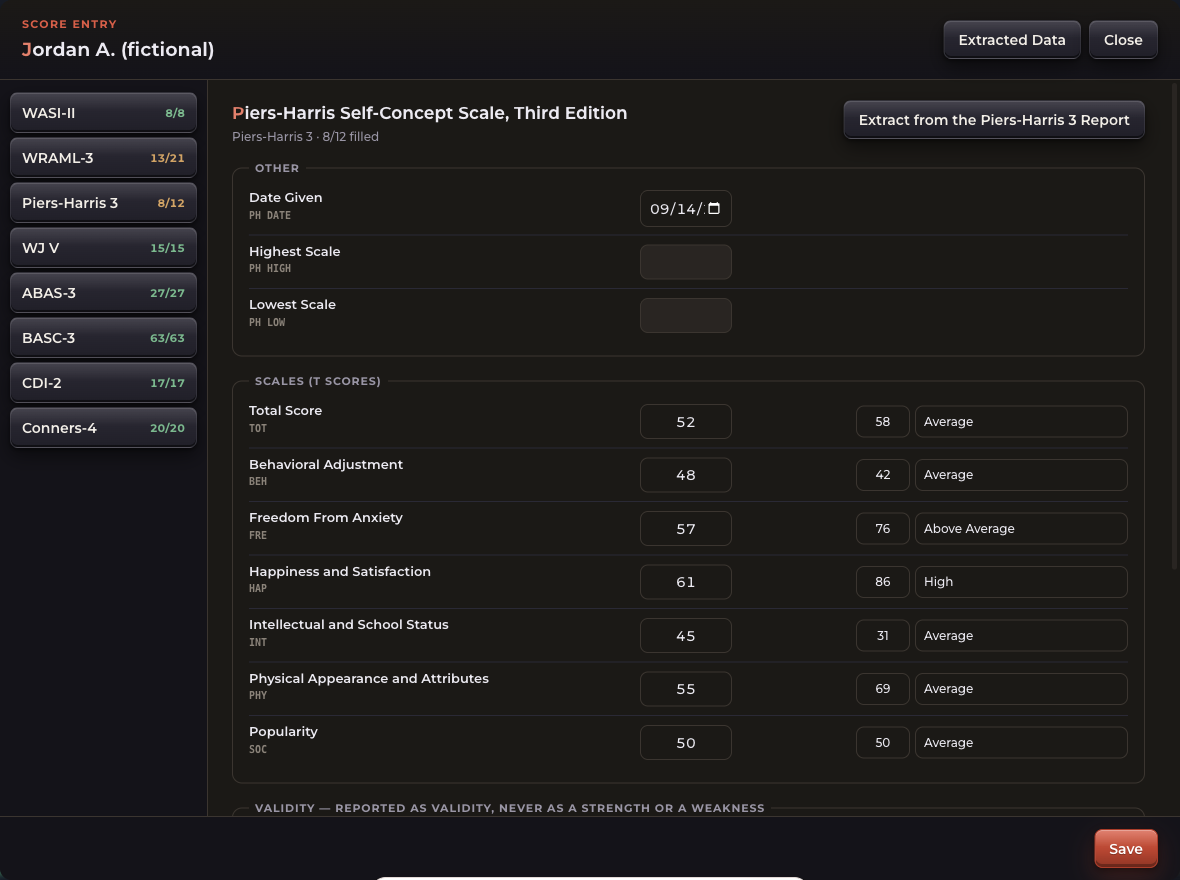
Task: Click Freedom From Anxiety percentile showing 76
Action: point(883,528)
